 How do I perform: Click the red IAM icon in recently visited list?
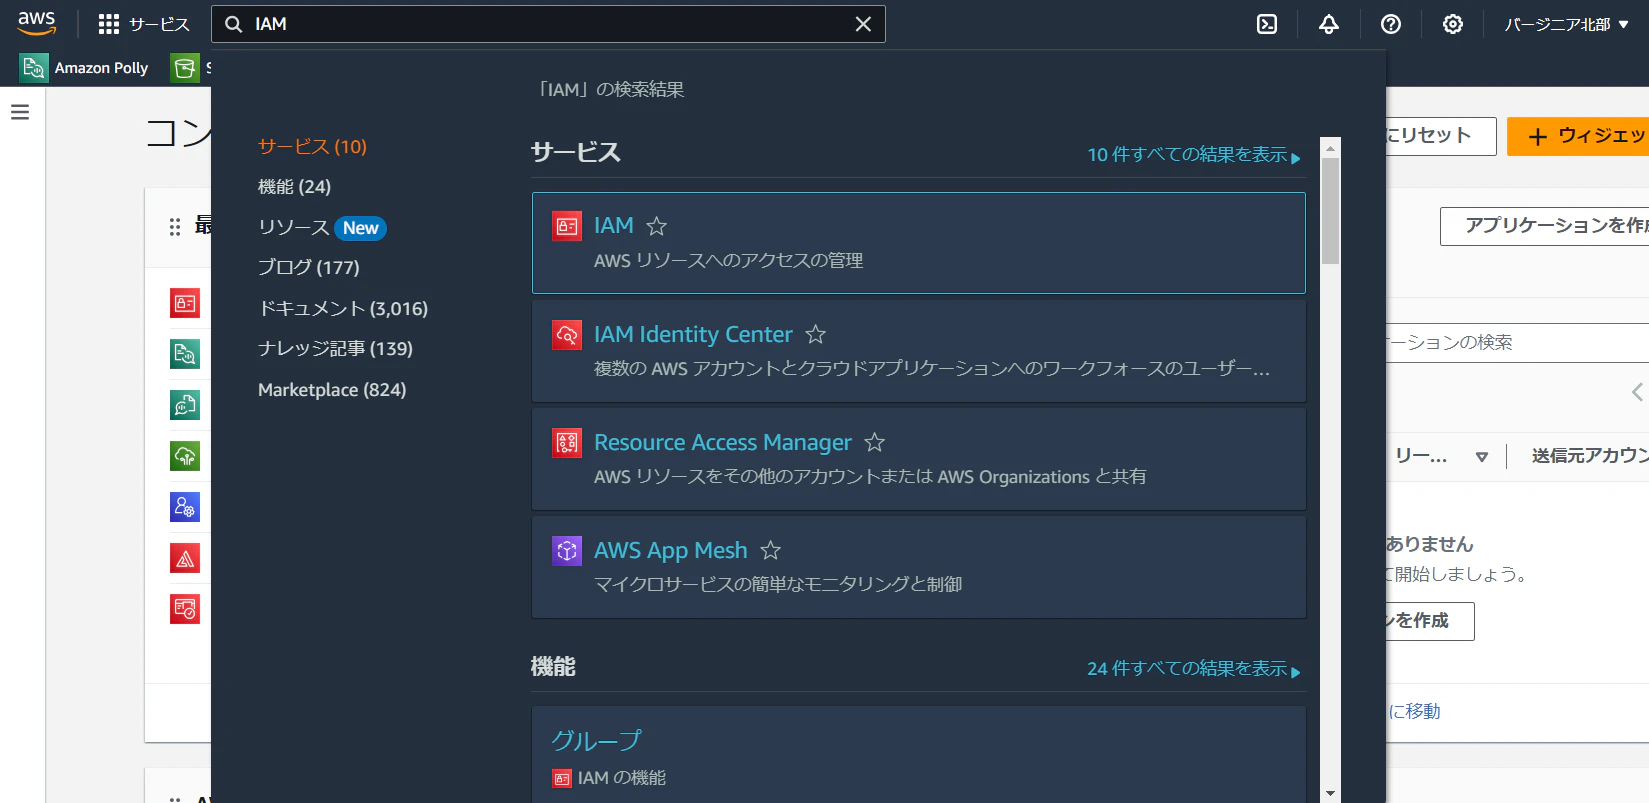coord(185,303)
